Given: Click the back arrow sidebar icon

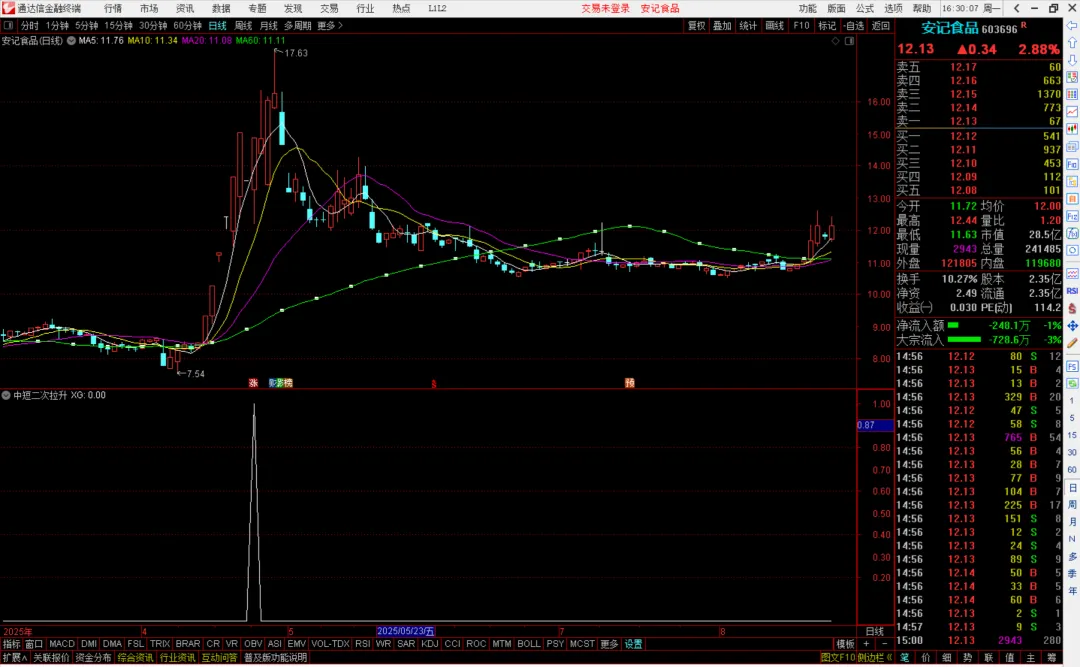Looking at the screenshot, I should click(x=1072, y=25).
